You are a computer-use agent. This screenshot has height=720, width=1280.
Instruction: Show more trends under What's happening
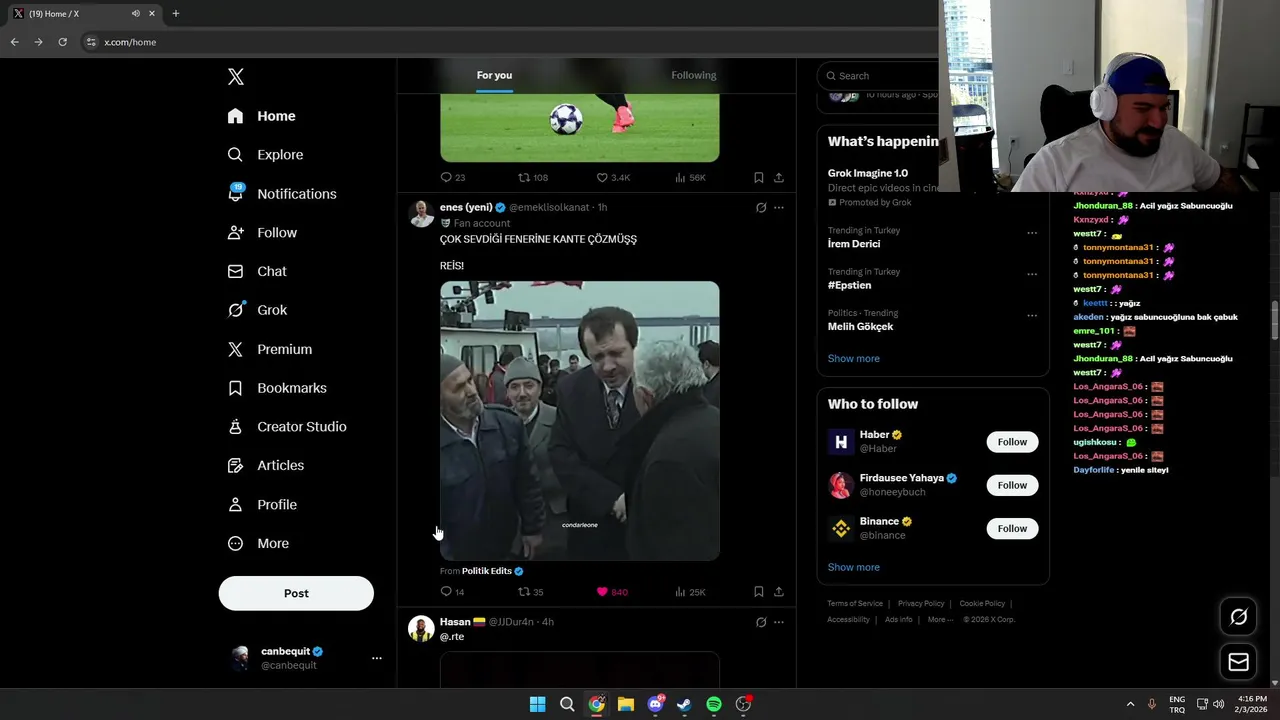(x=854, y=358)
